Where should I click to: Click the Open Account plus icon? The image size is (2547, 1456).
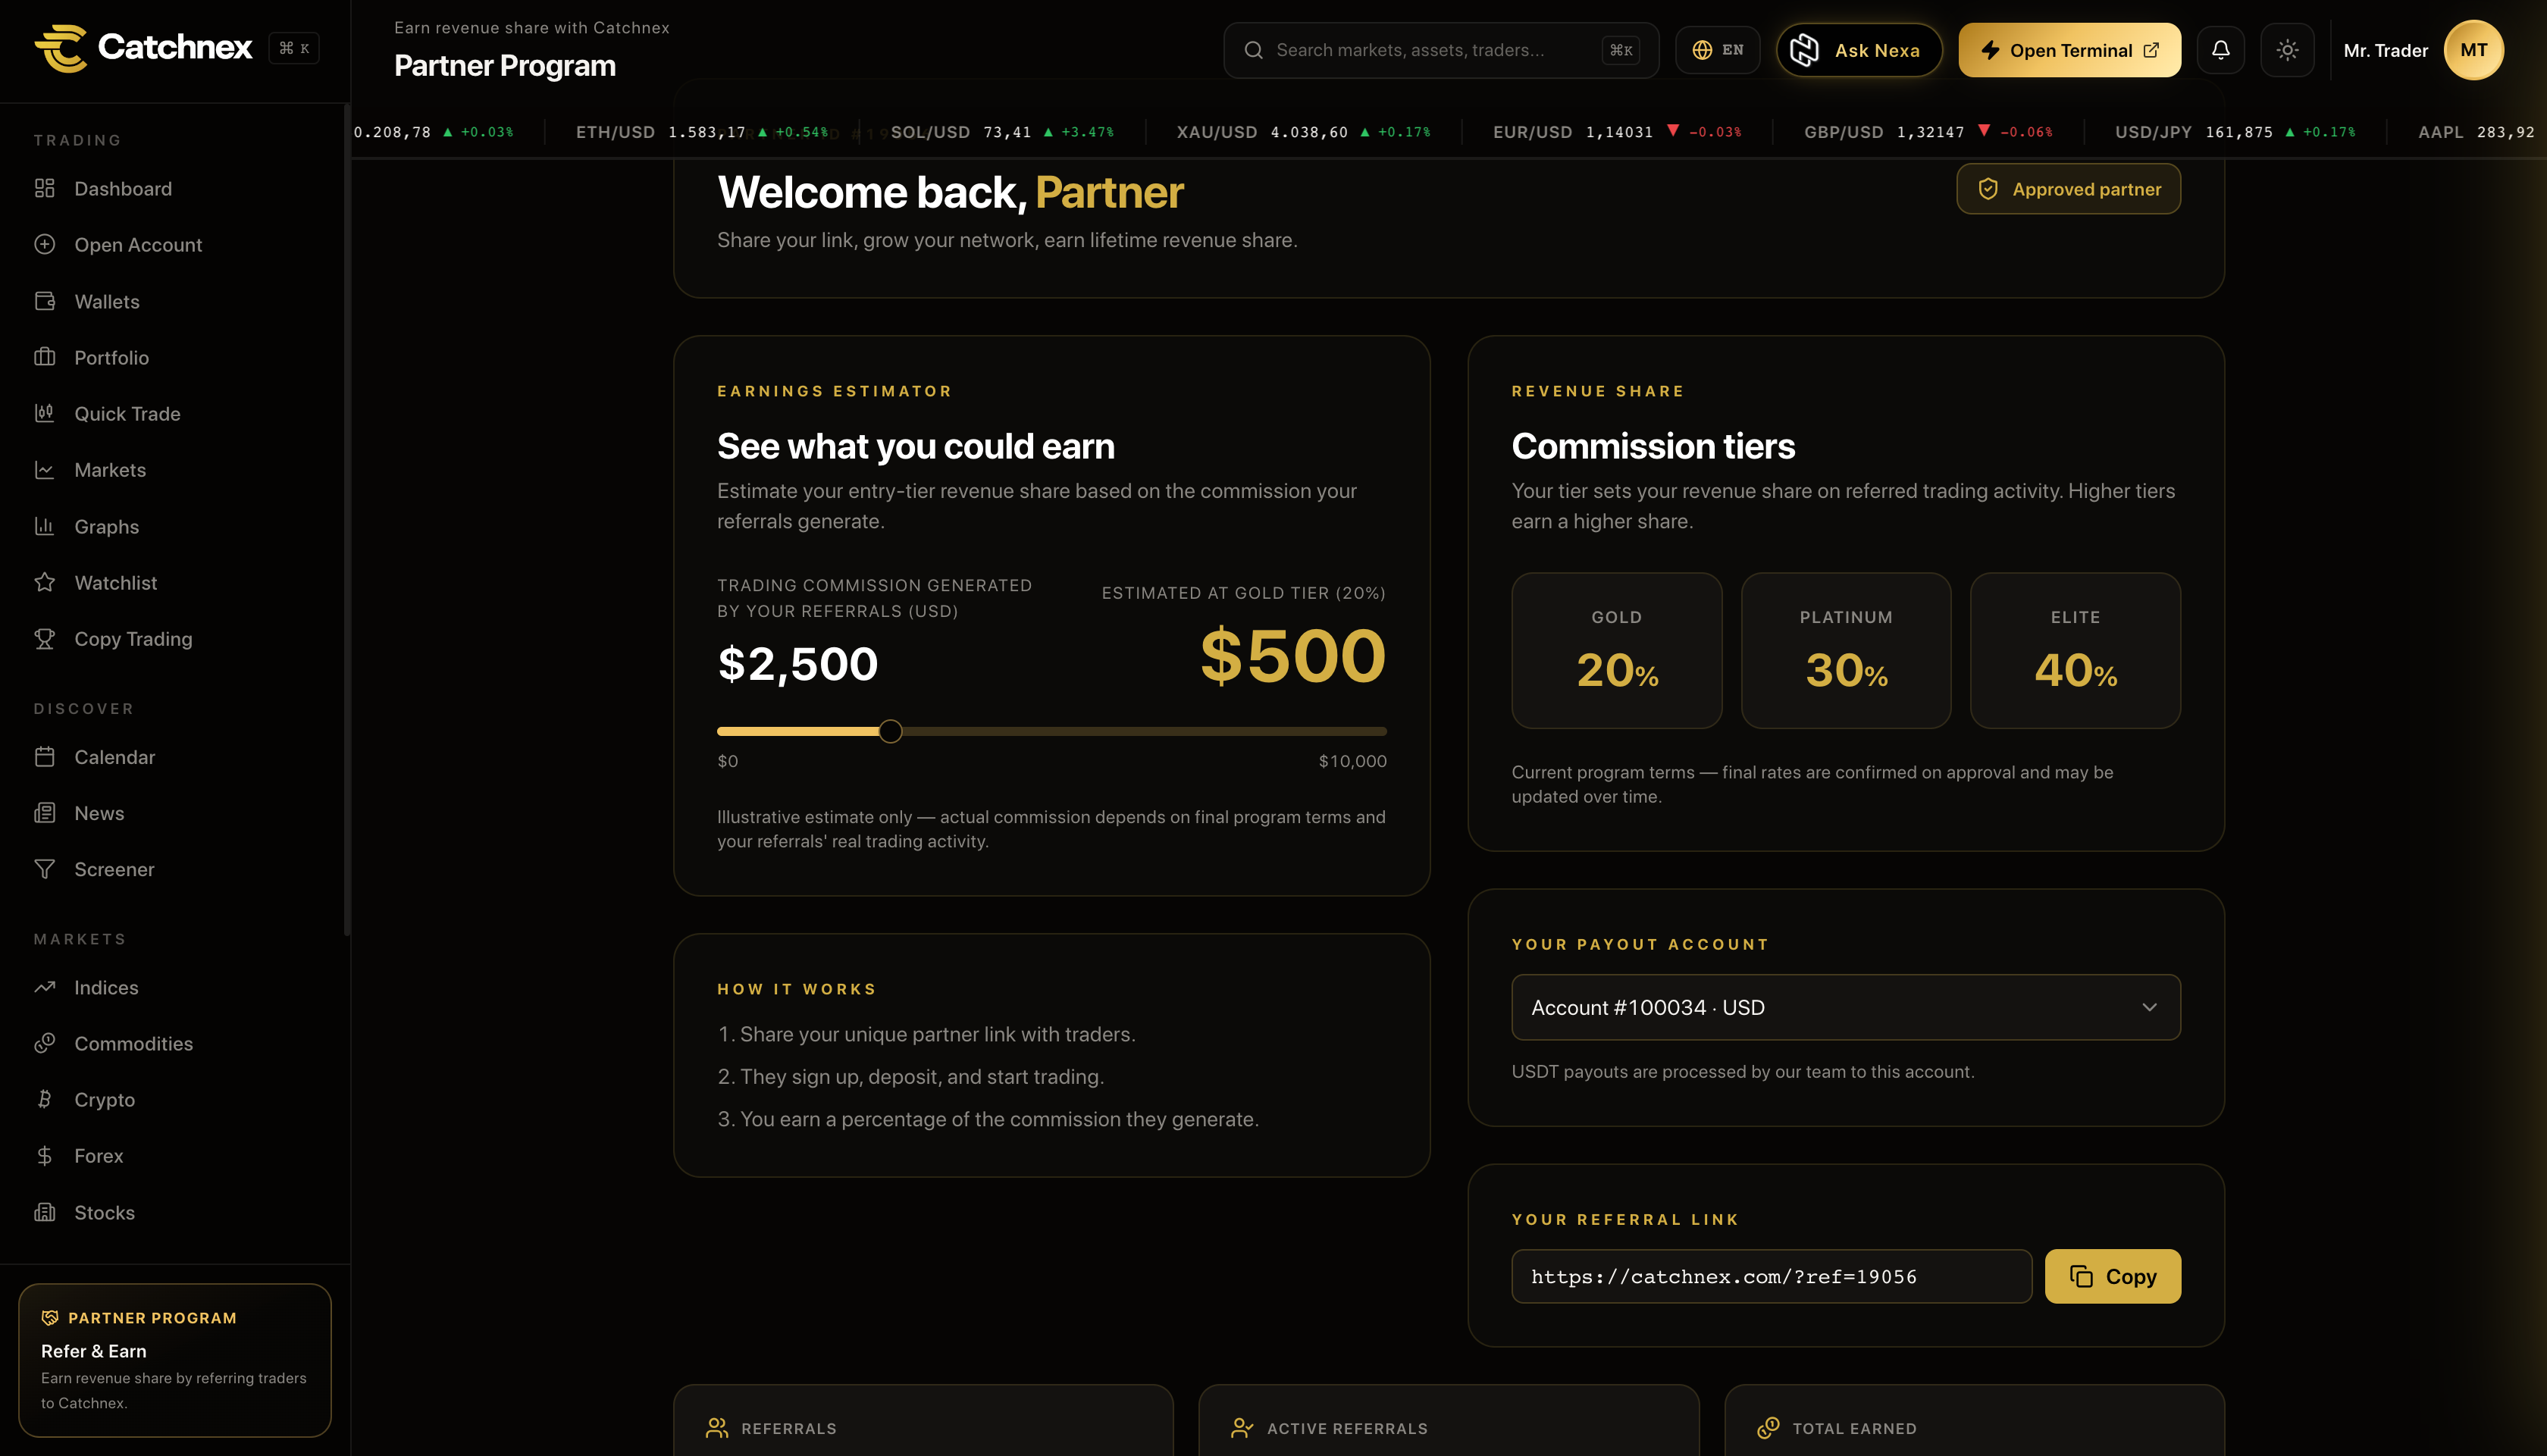tap(45, 244)
